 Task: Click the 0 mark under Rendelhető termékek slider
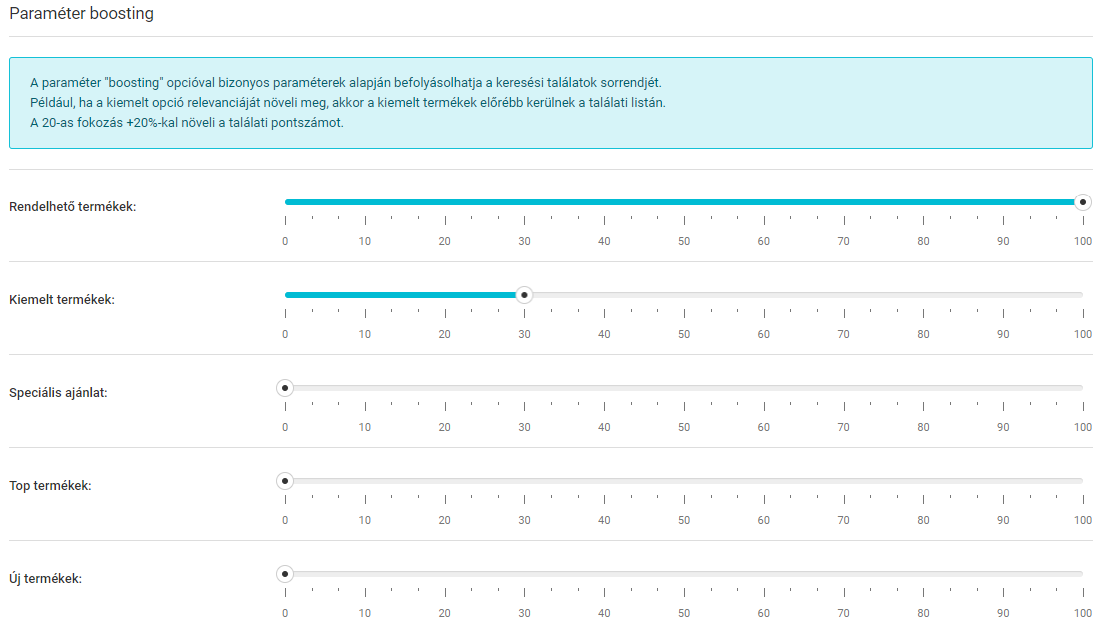point(285,241)
